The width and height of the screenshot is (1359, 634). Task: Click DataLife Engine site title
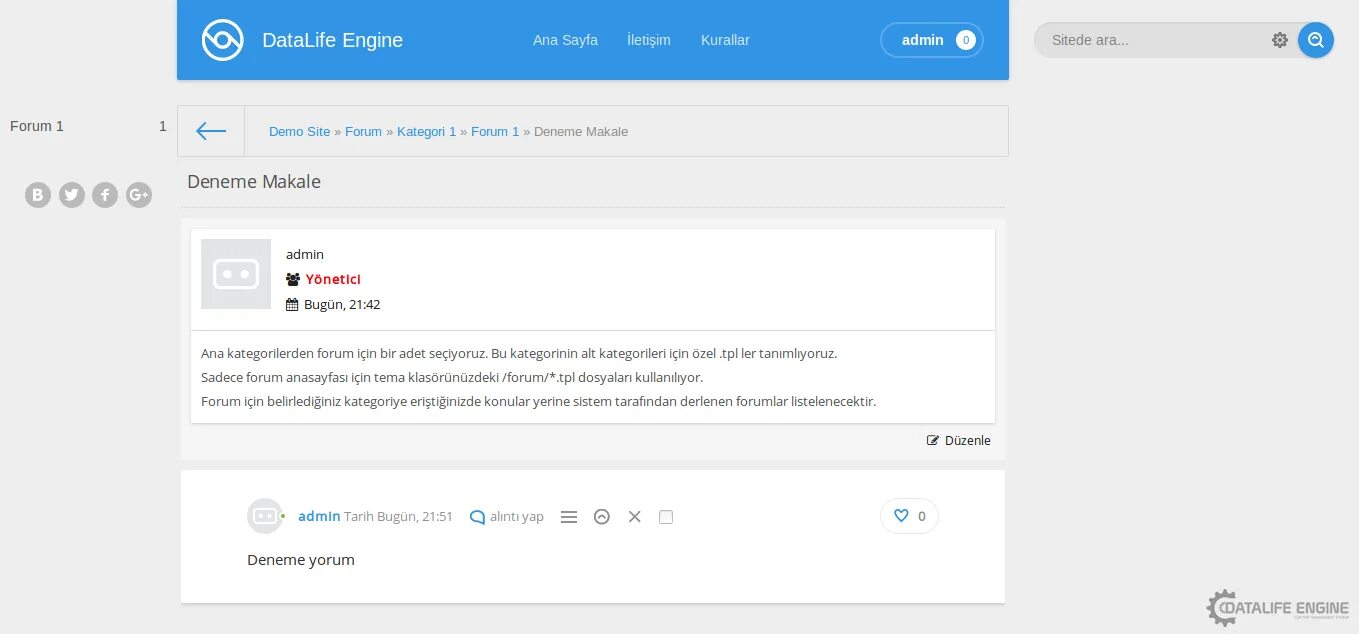click(332, 40)
